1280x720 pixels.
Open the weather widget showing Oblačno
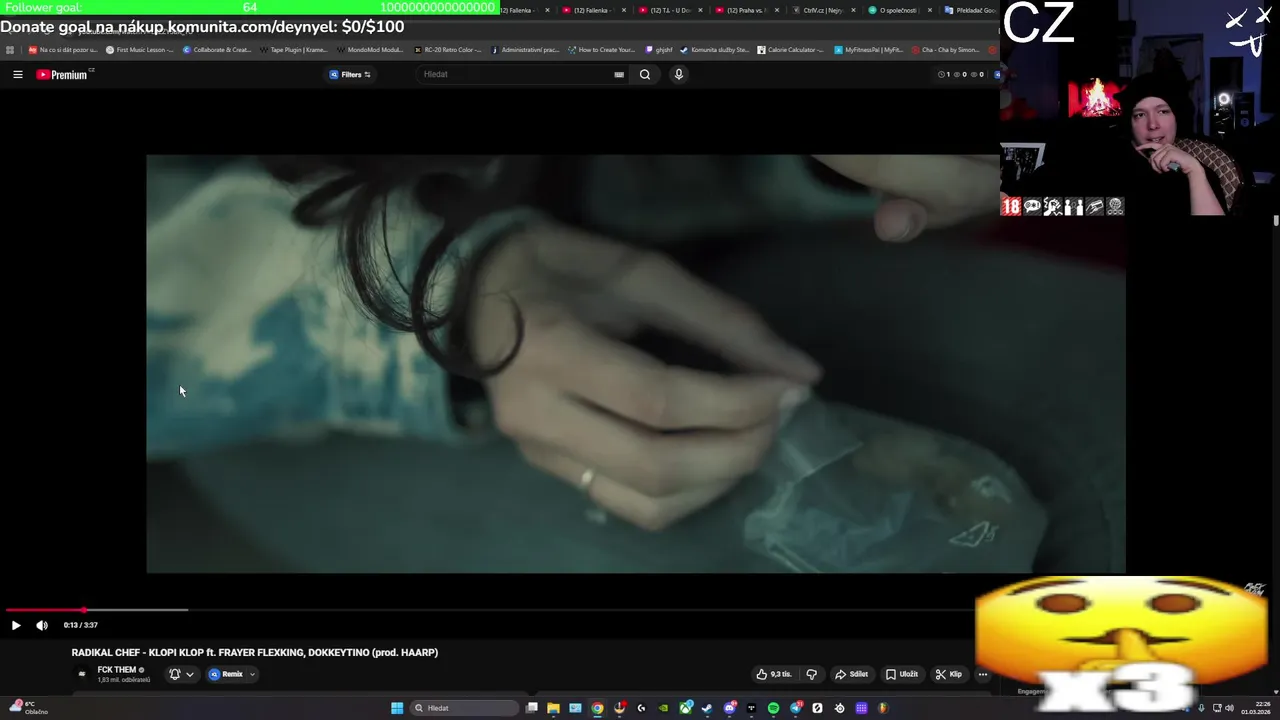click(29, 707)
